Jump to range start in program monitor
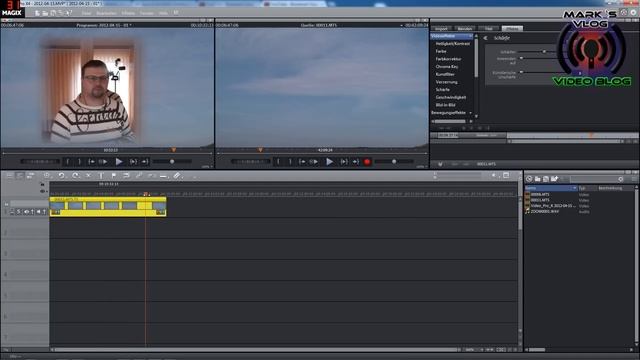Image resolution: width=640 pixels, height=360 pixels. pyautogui.click(x=91, y=162)
